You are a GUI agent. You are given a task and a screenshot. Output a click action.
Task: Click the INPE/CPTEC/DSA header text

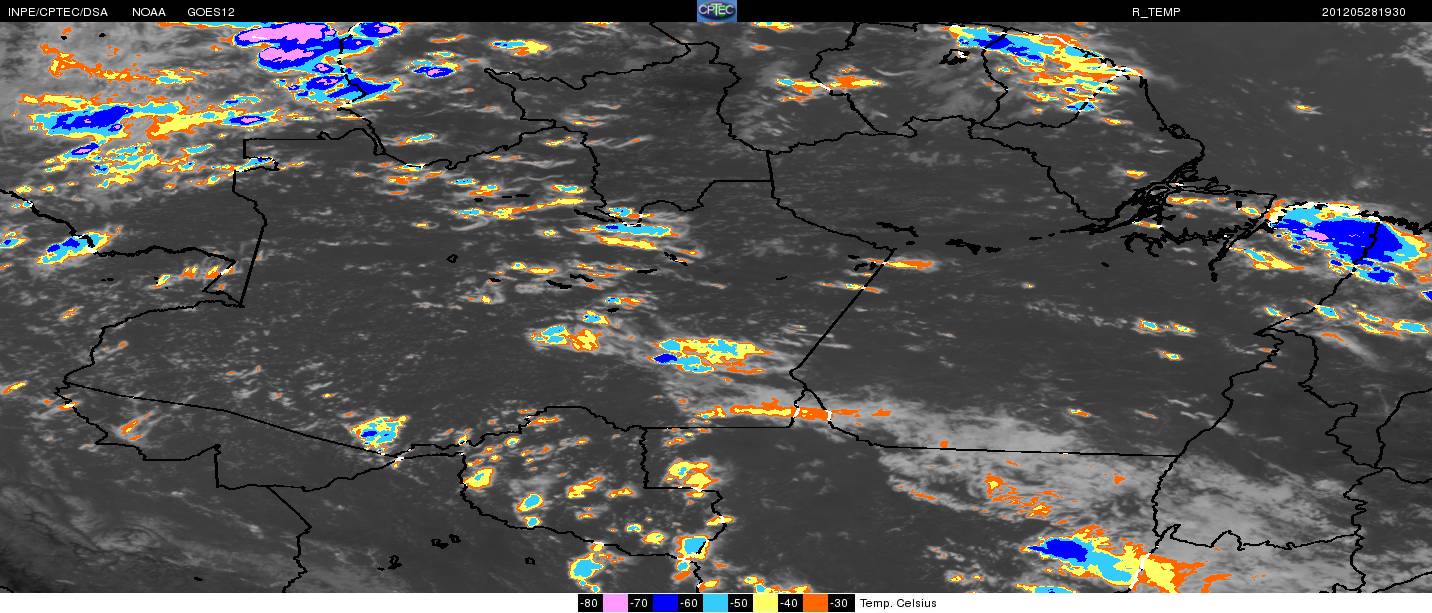pyautogui.click(x=57, y=12)
